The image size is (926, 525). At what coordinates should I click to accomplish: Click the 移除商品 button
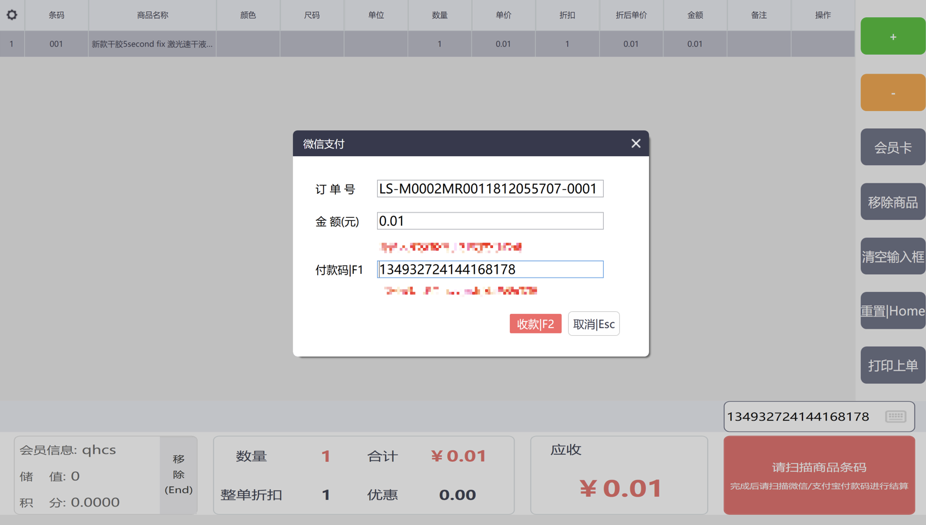tap(893, 202)
